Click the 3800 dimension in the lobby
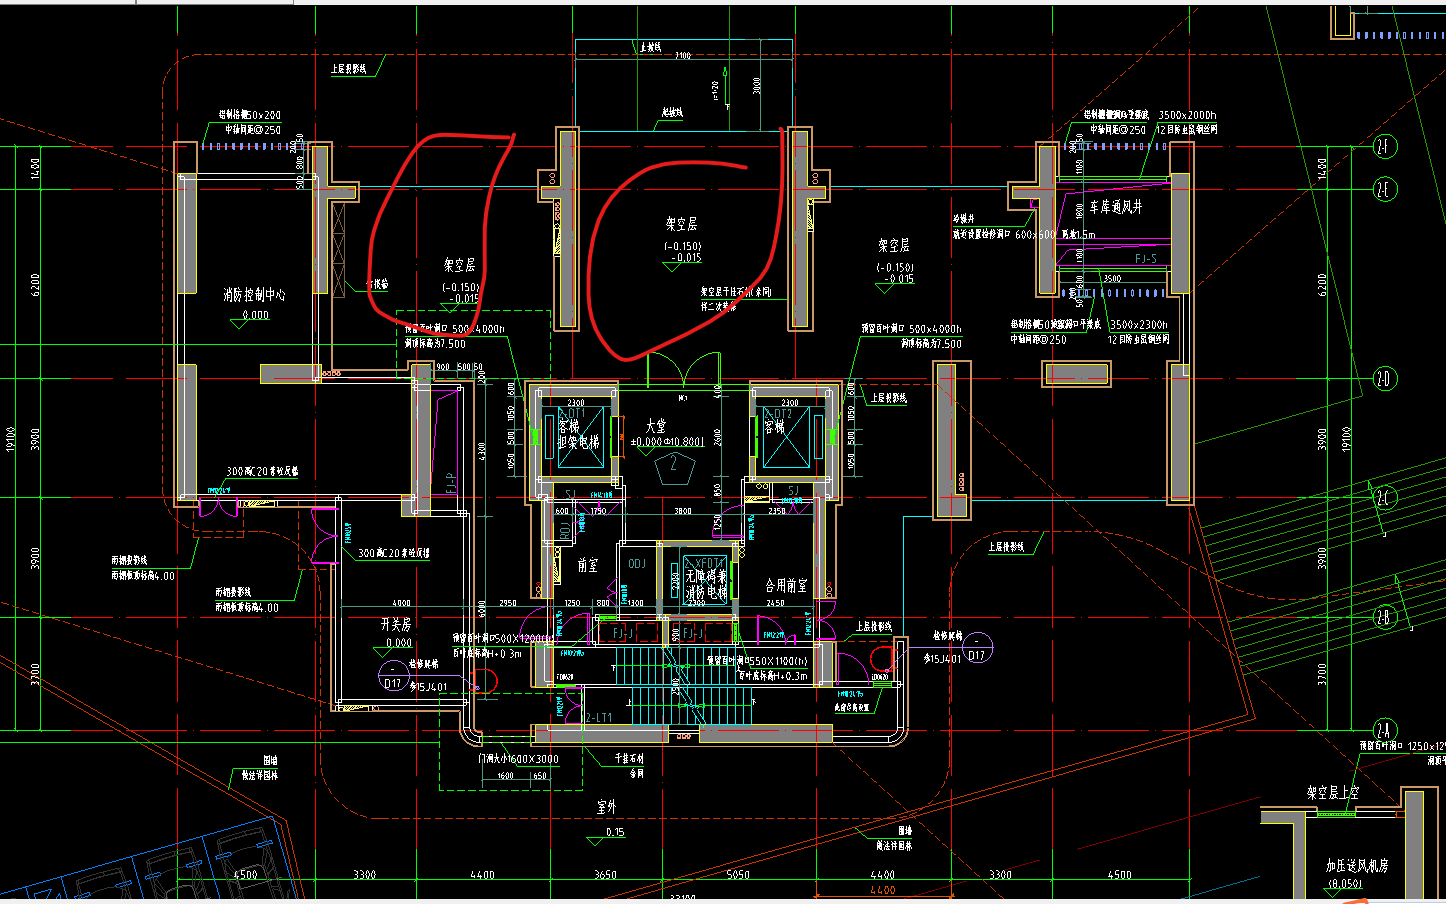Screen dimensions: 1446x904 [x=683, y=511]
